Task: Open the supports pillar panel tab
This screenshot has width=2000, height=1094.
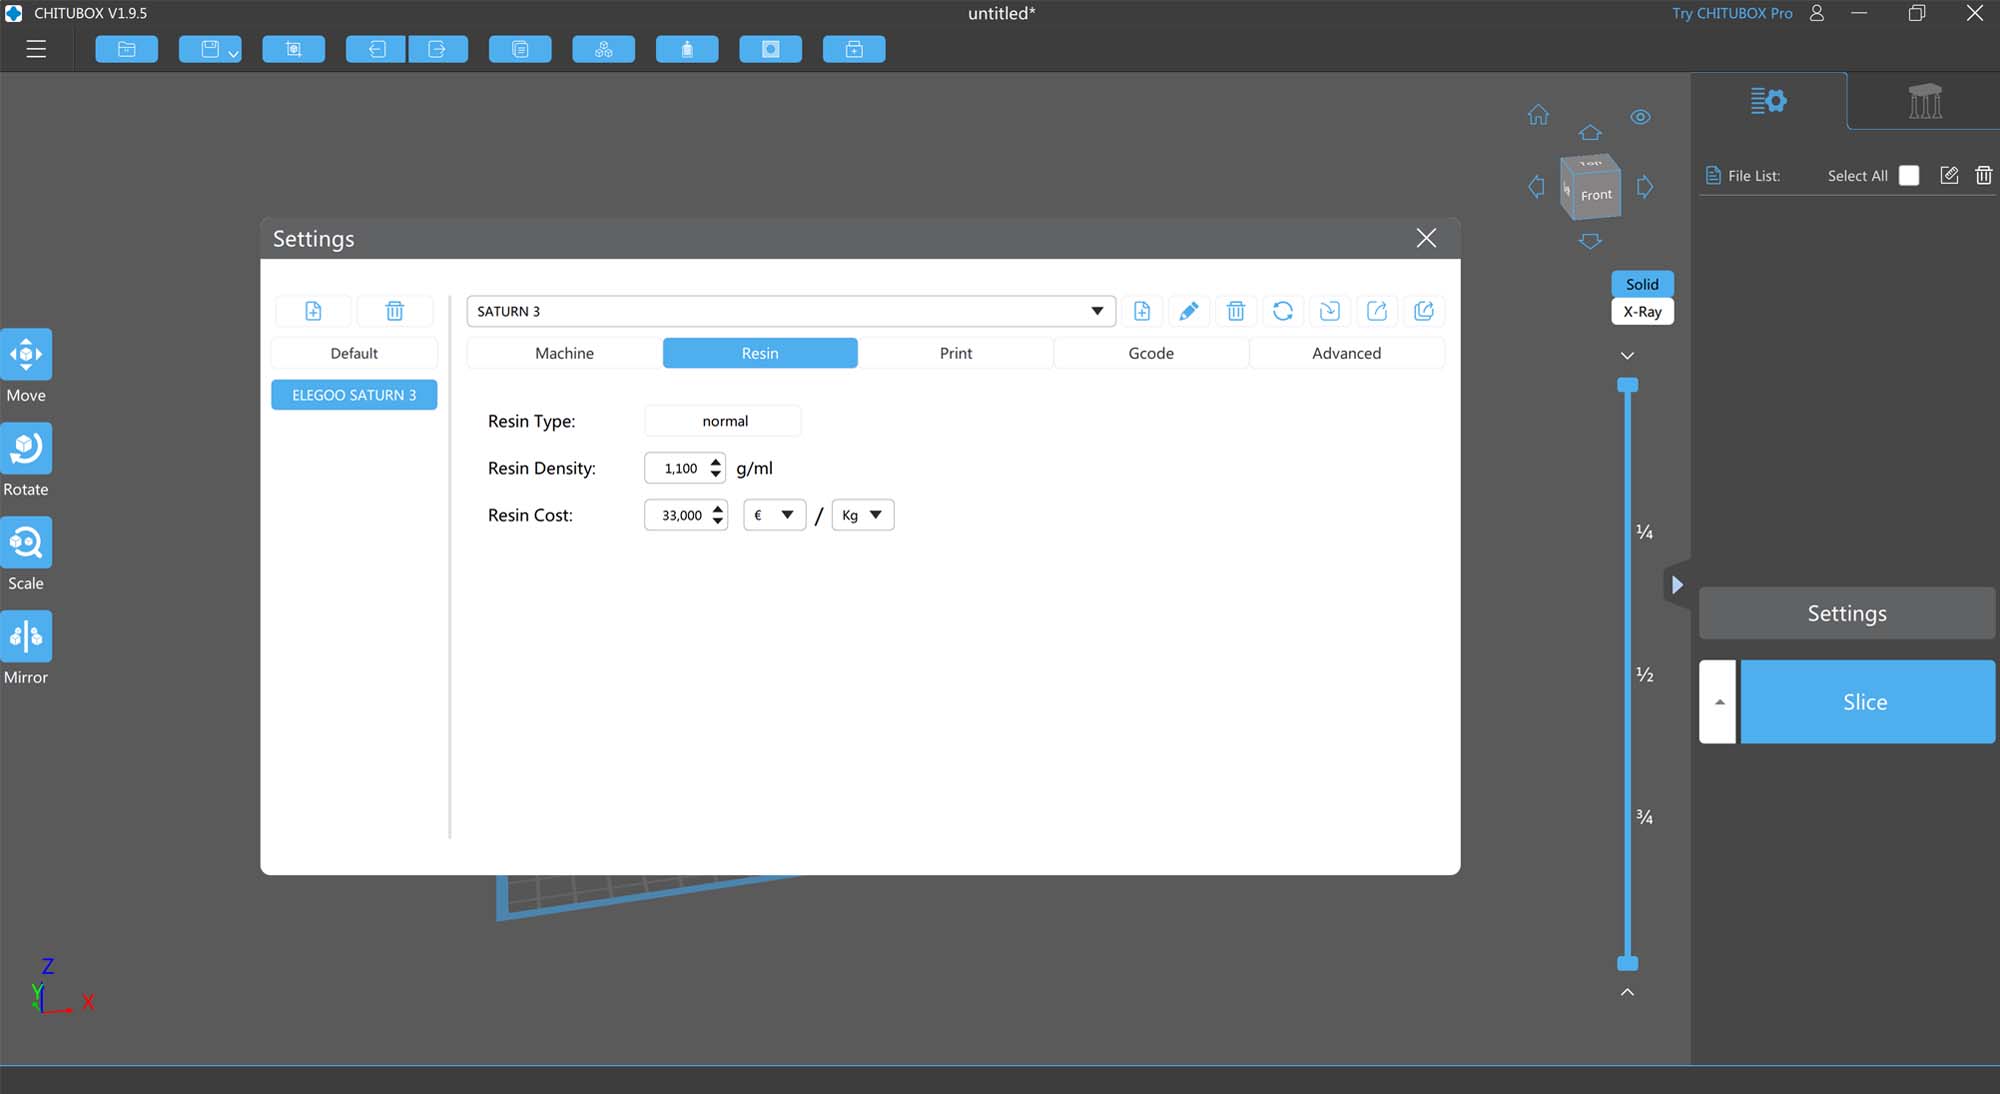Action: (x=1925, y=101)
